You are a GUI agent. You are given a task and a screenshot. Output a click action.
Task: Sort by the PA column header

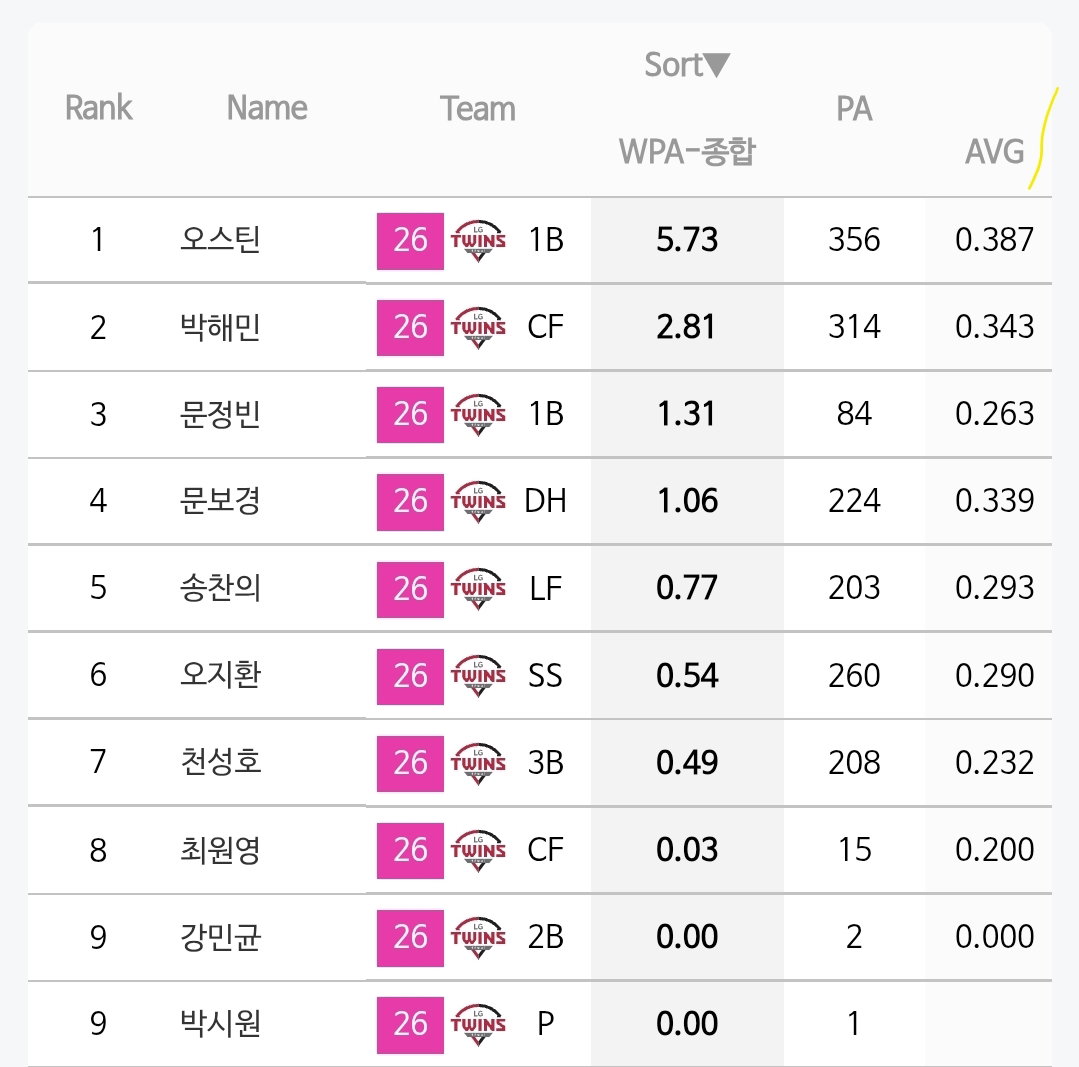pos(854,109)
